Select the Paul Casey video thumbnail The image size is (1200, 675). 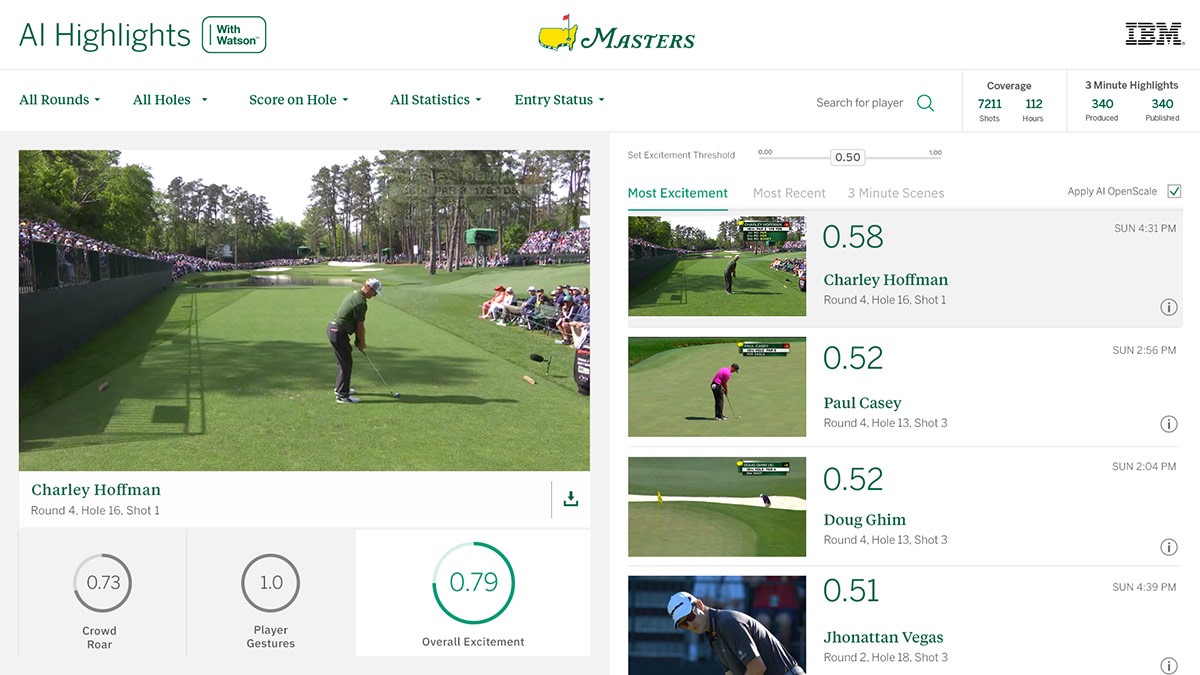pos(717,387)
